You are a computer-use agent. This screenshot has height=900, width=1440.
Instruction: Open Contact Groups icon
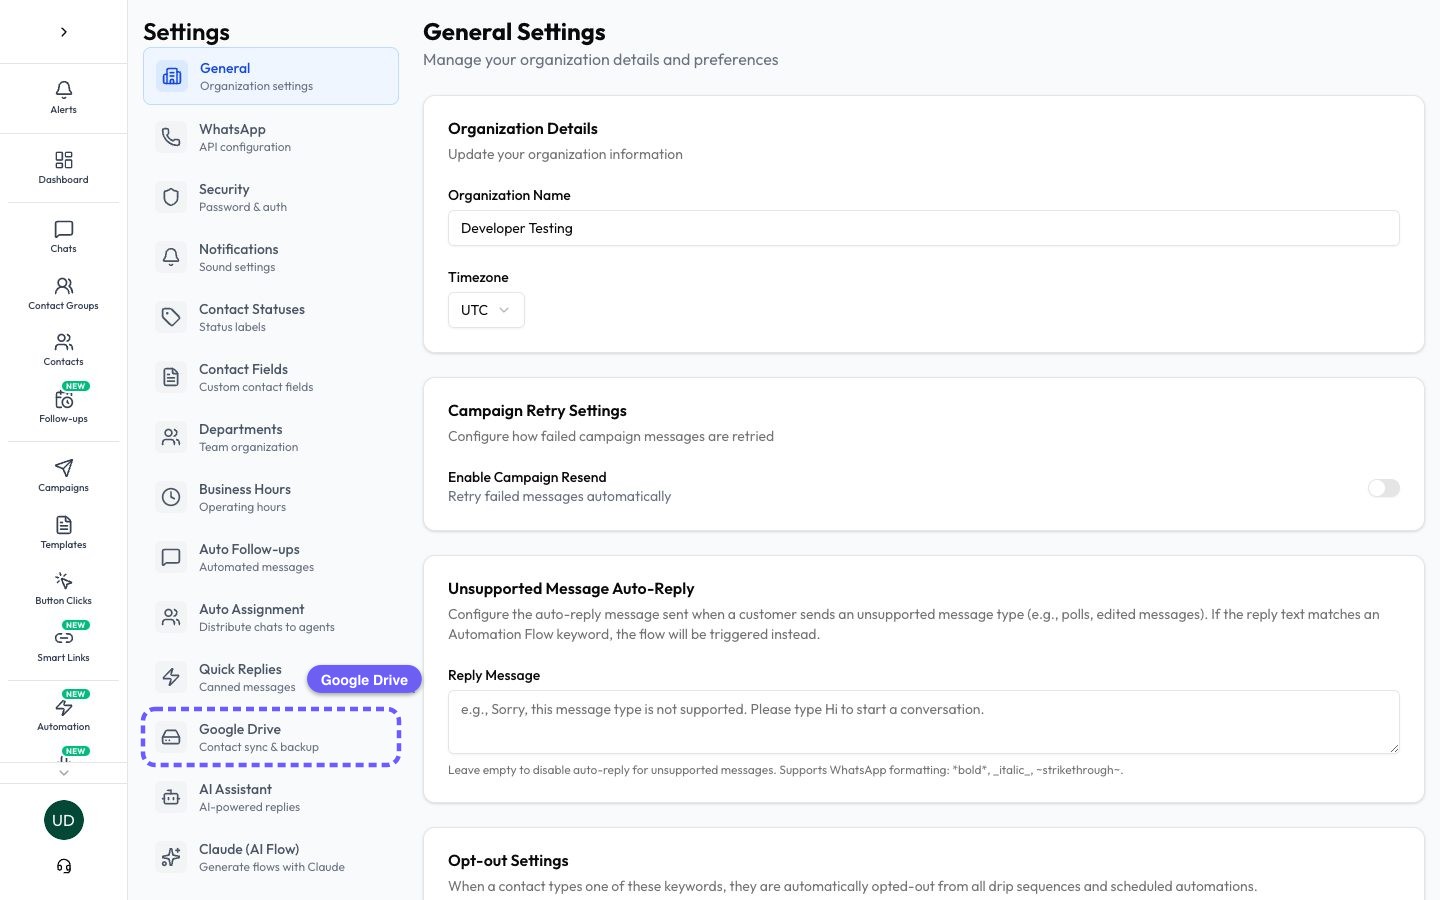pyautogui.click(x=64, y=286)
